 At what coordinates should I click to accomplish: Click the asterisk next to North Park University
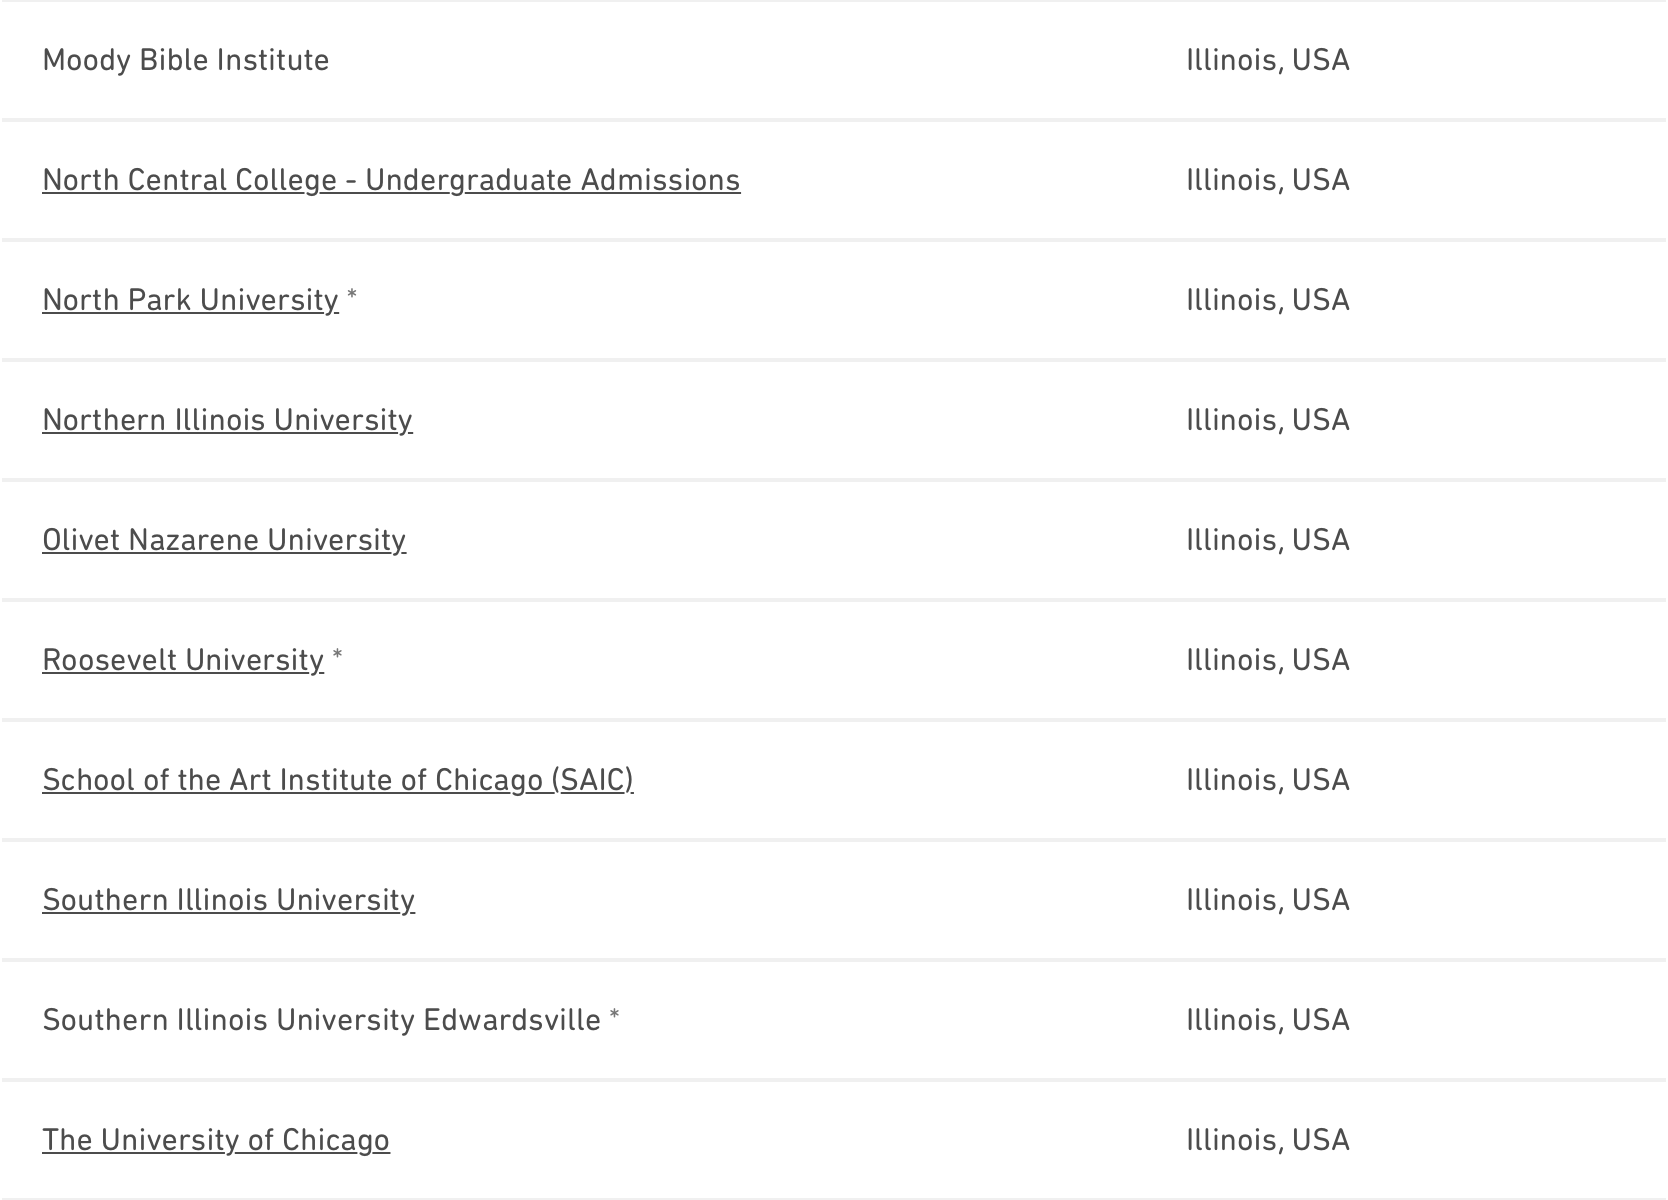coord(352,296)
